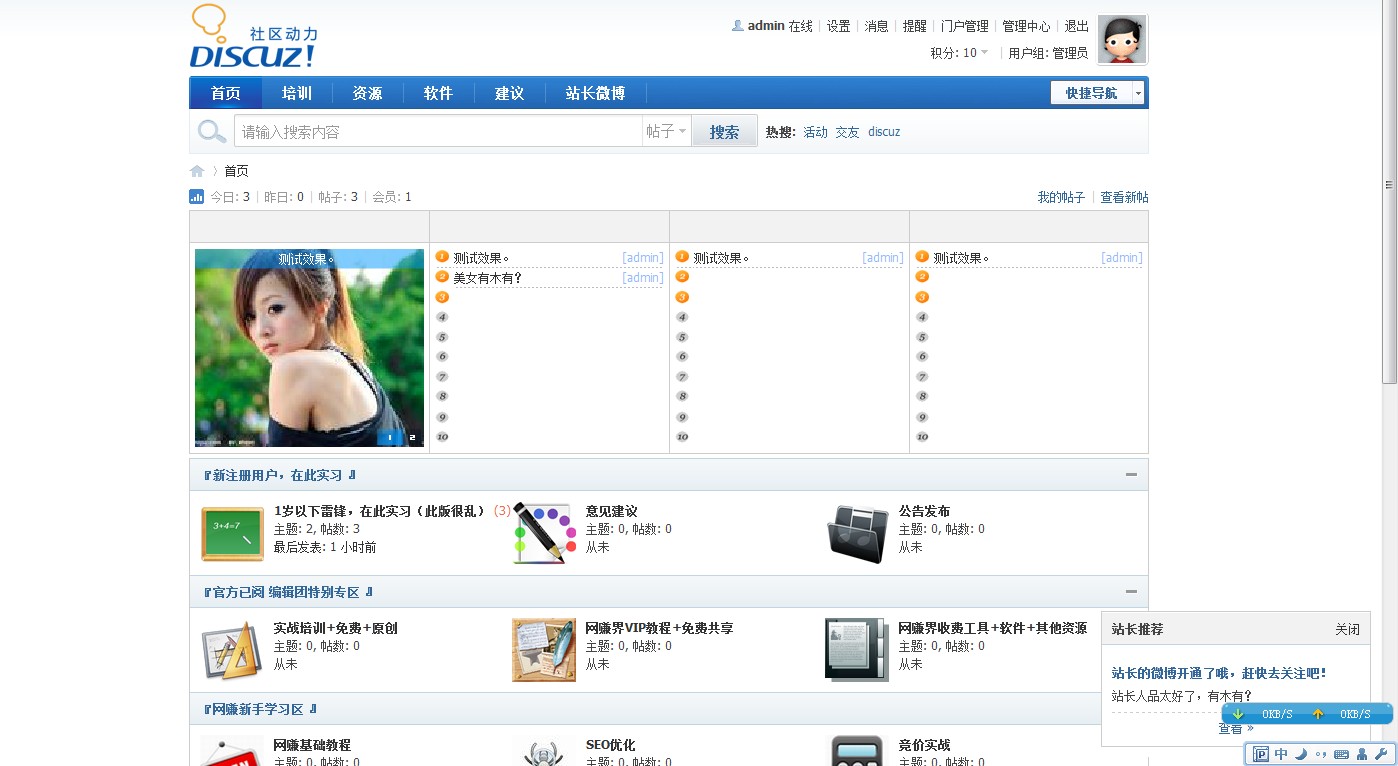Open the 网赚基础教程 red sign icon
Viewport: 1398px width, 766px height.
(x=232, y=751)
